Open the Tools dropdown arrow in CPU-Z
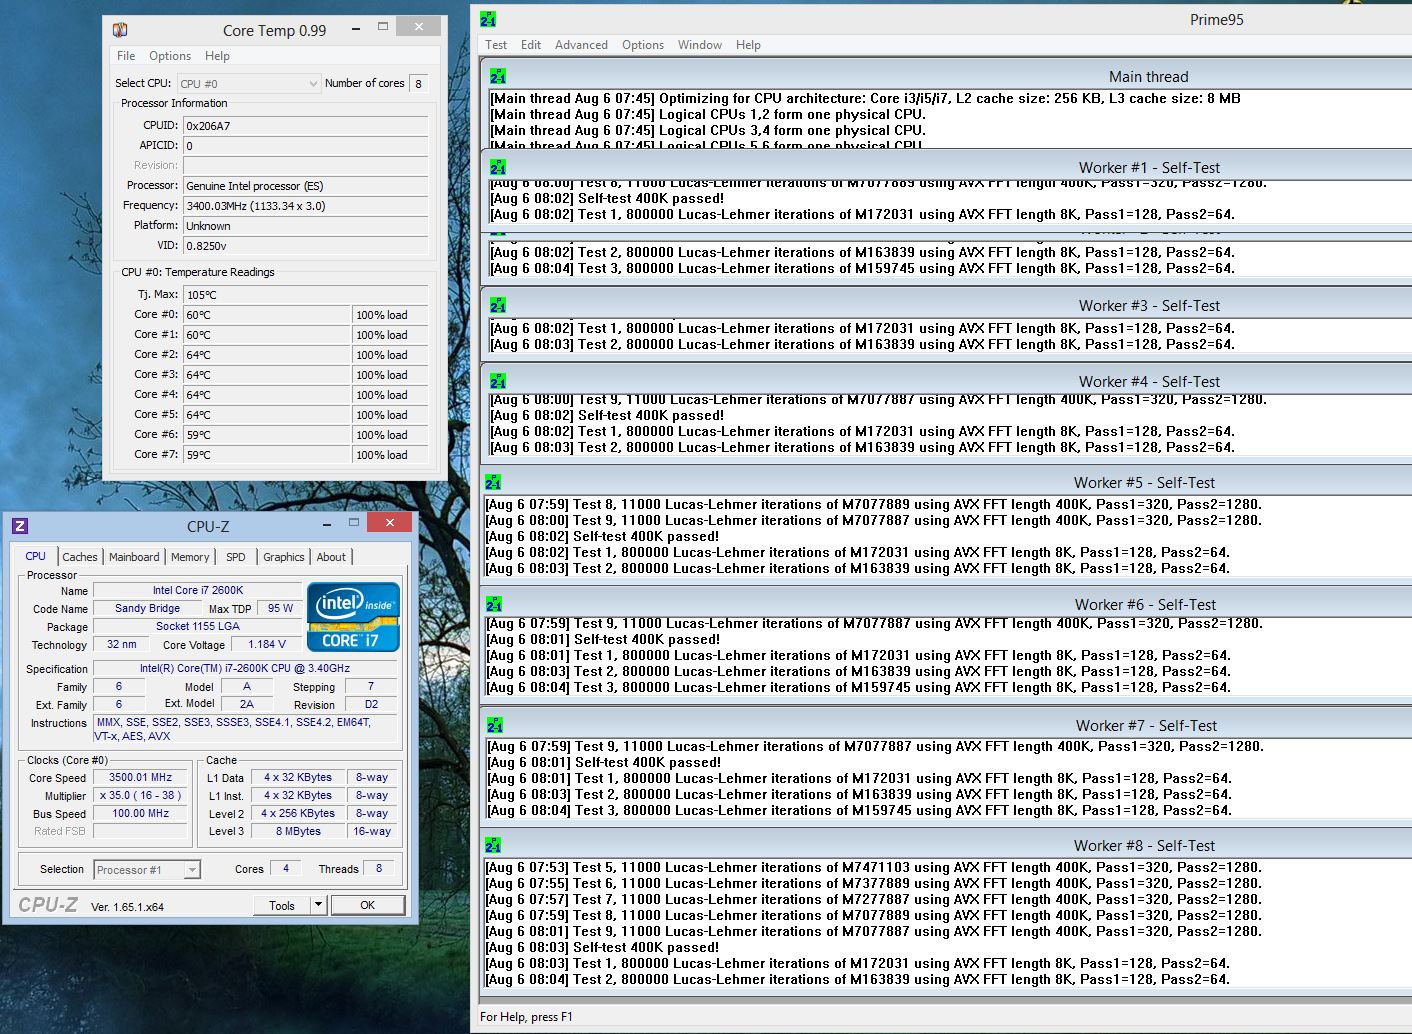 point(318,905)
